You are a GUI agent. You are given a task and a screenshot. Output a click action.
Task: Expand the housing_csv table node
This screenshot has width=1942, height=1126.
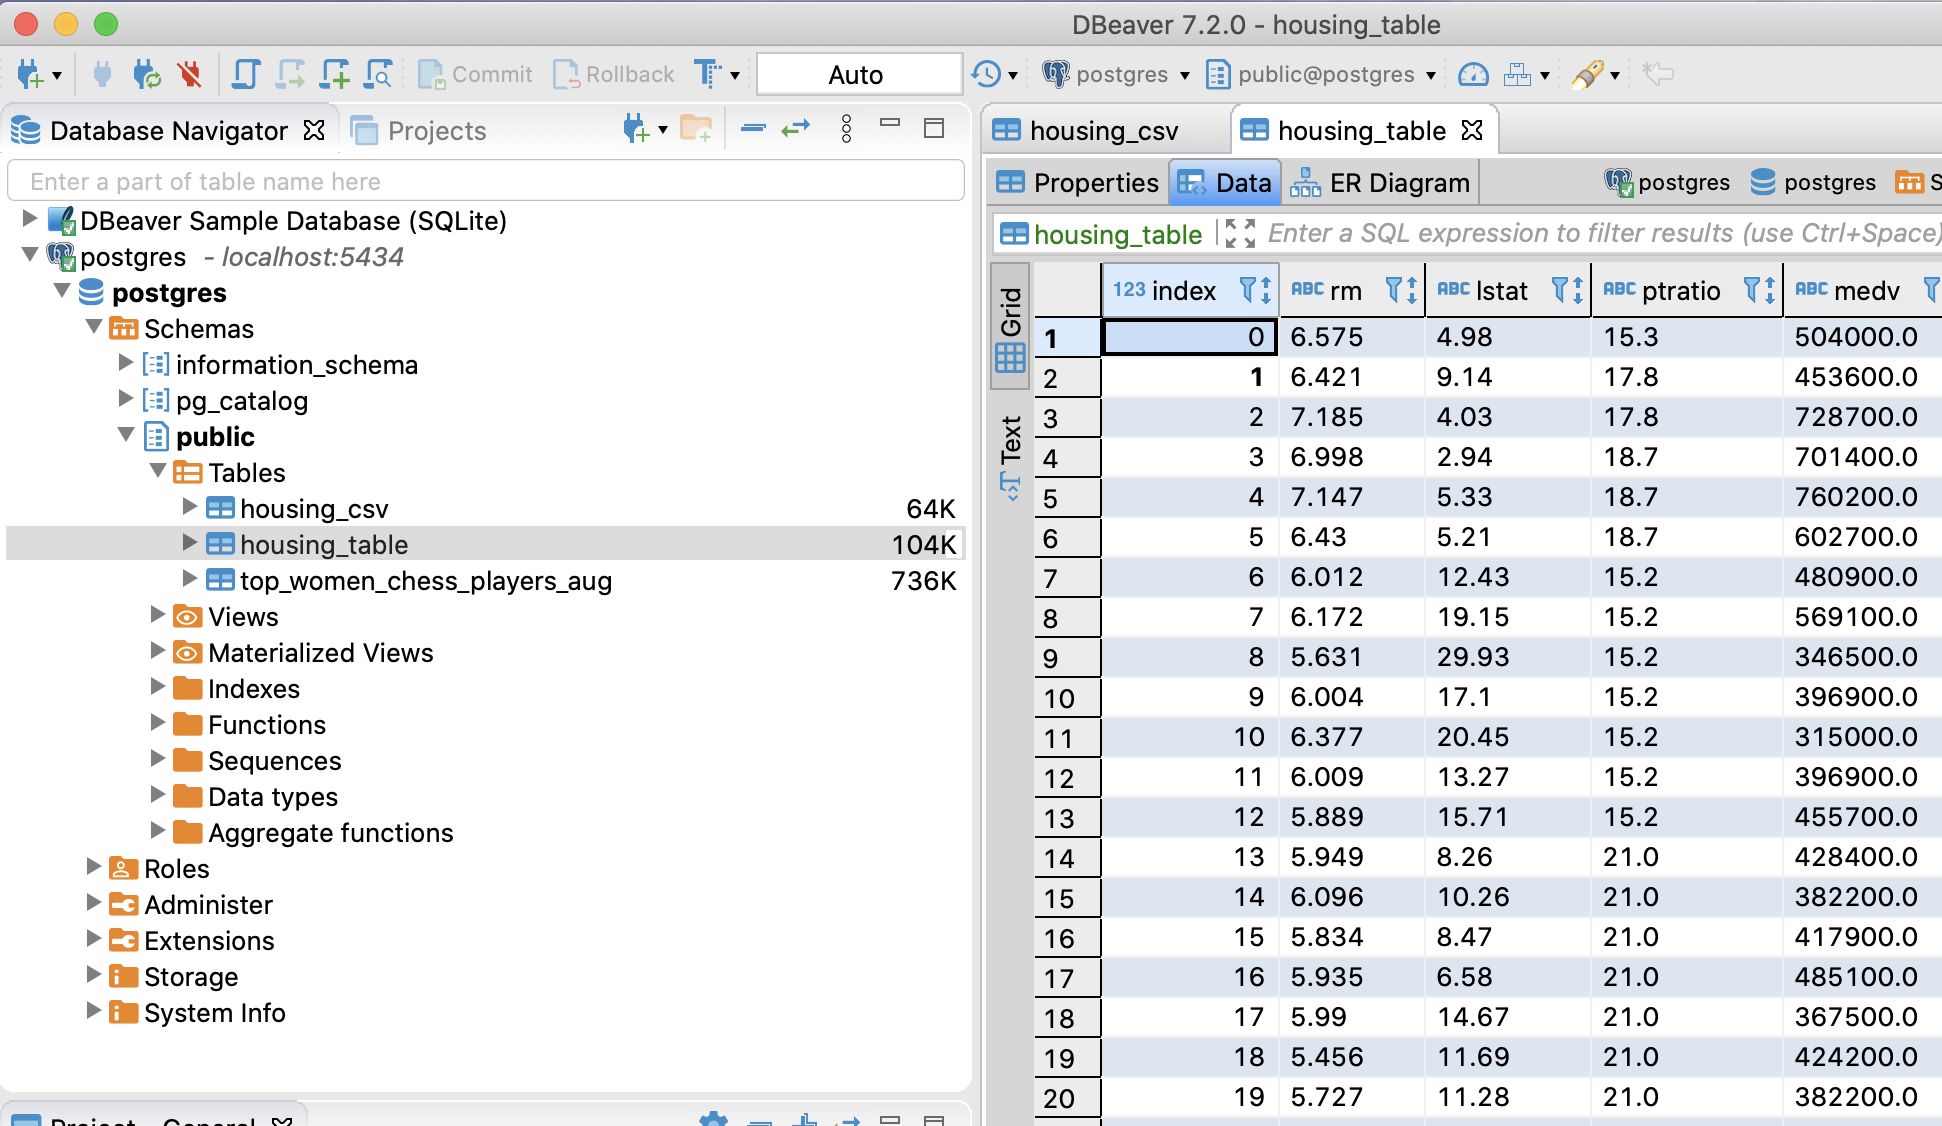pos(190,508)
